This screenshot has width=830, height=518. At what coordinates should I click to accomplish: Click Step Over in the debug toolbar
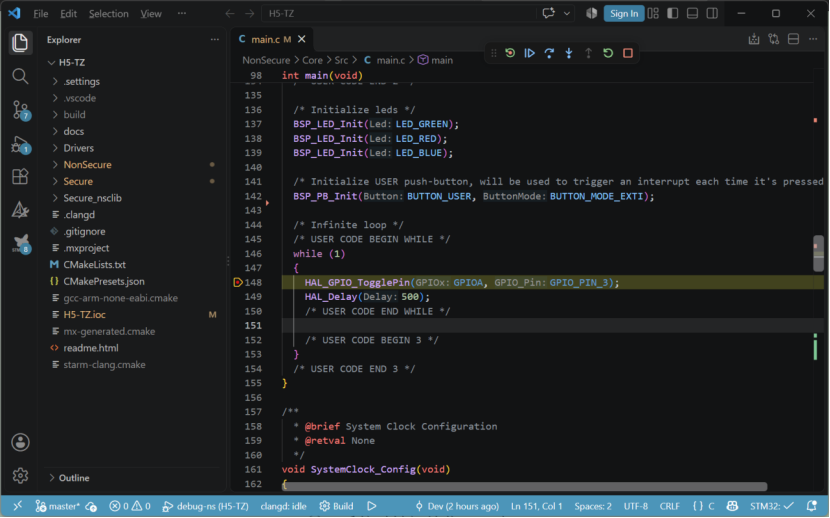click(549, 53)
